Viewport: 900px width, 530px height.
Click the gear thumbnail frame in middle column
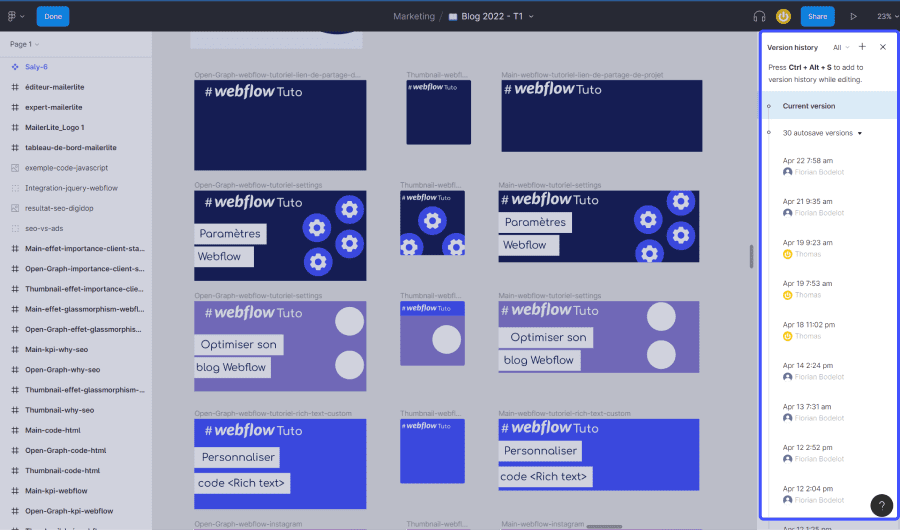click(432, 223)
